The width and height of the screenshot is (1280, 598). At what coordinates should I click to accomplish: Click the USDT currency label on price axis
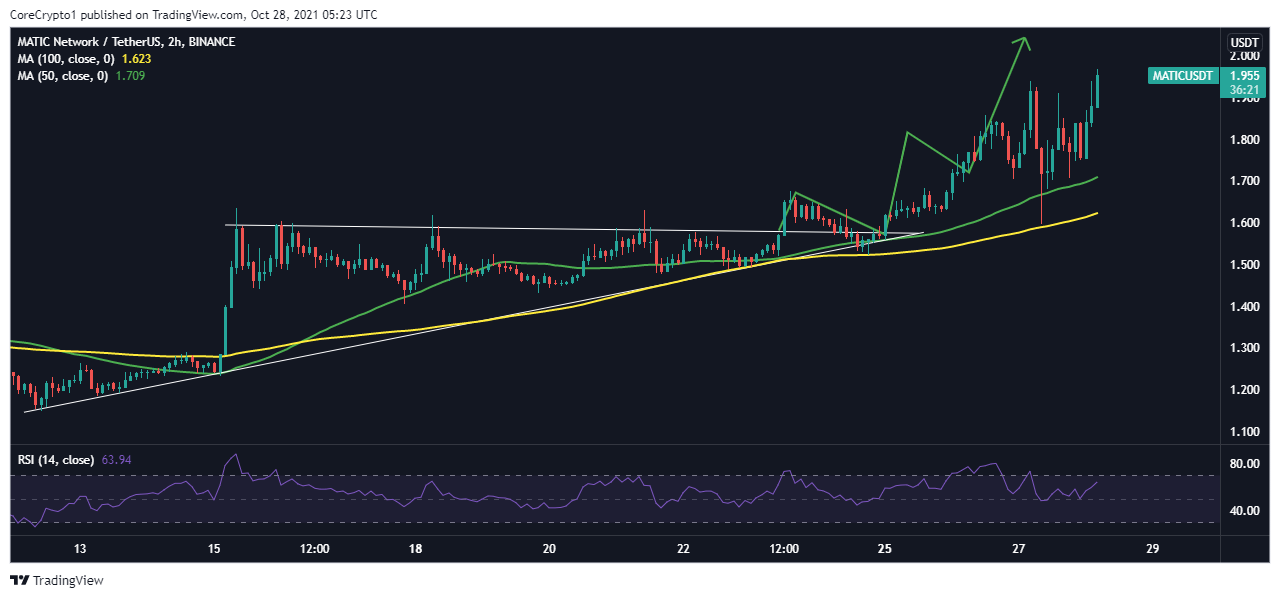pyautogui.click(x=1244, y=43)
